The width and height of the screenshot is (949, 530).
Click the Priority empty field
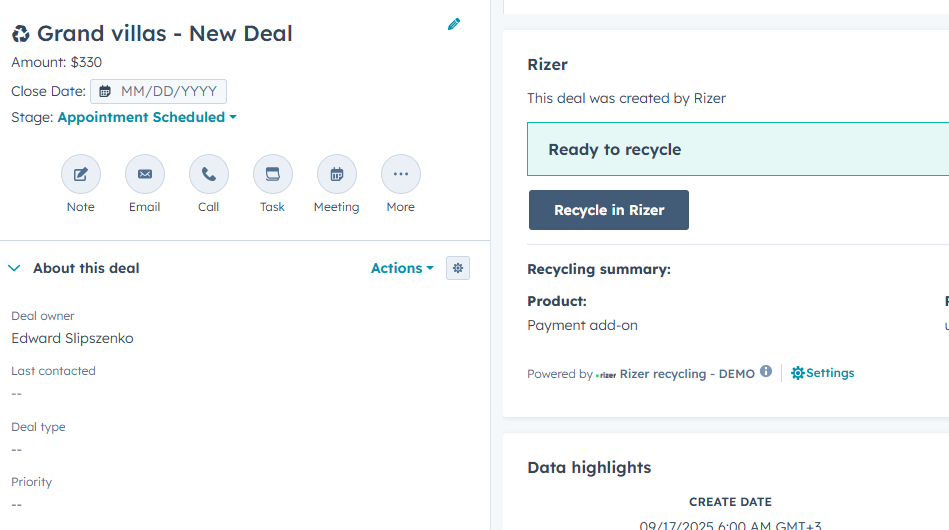click(17, 504)
